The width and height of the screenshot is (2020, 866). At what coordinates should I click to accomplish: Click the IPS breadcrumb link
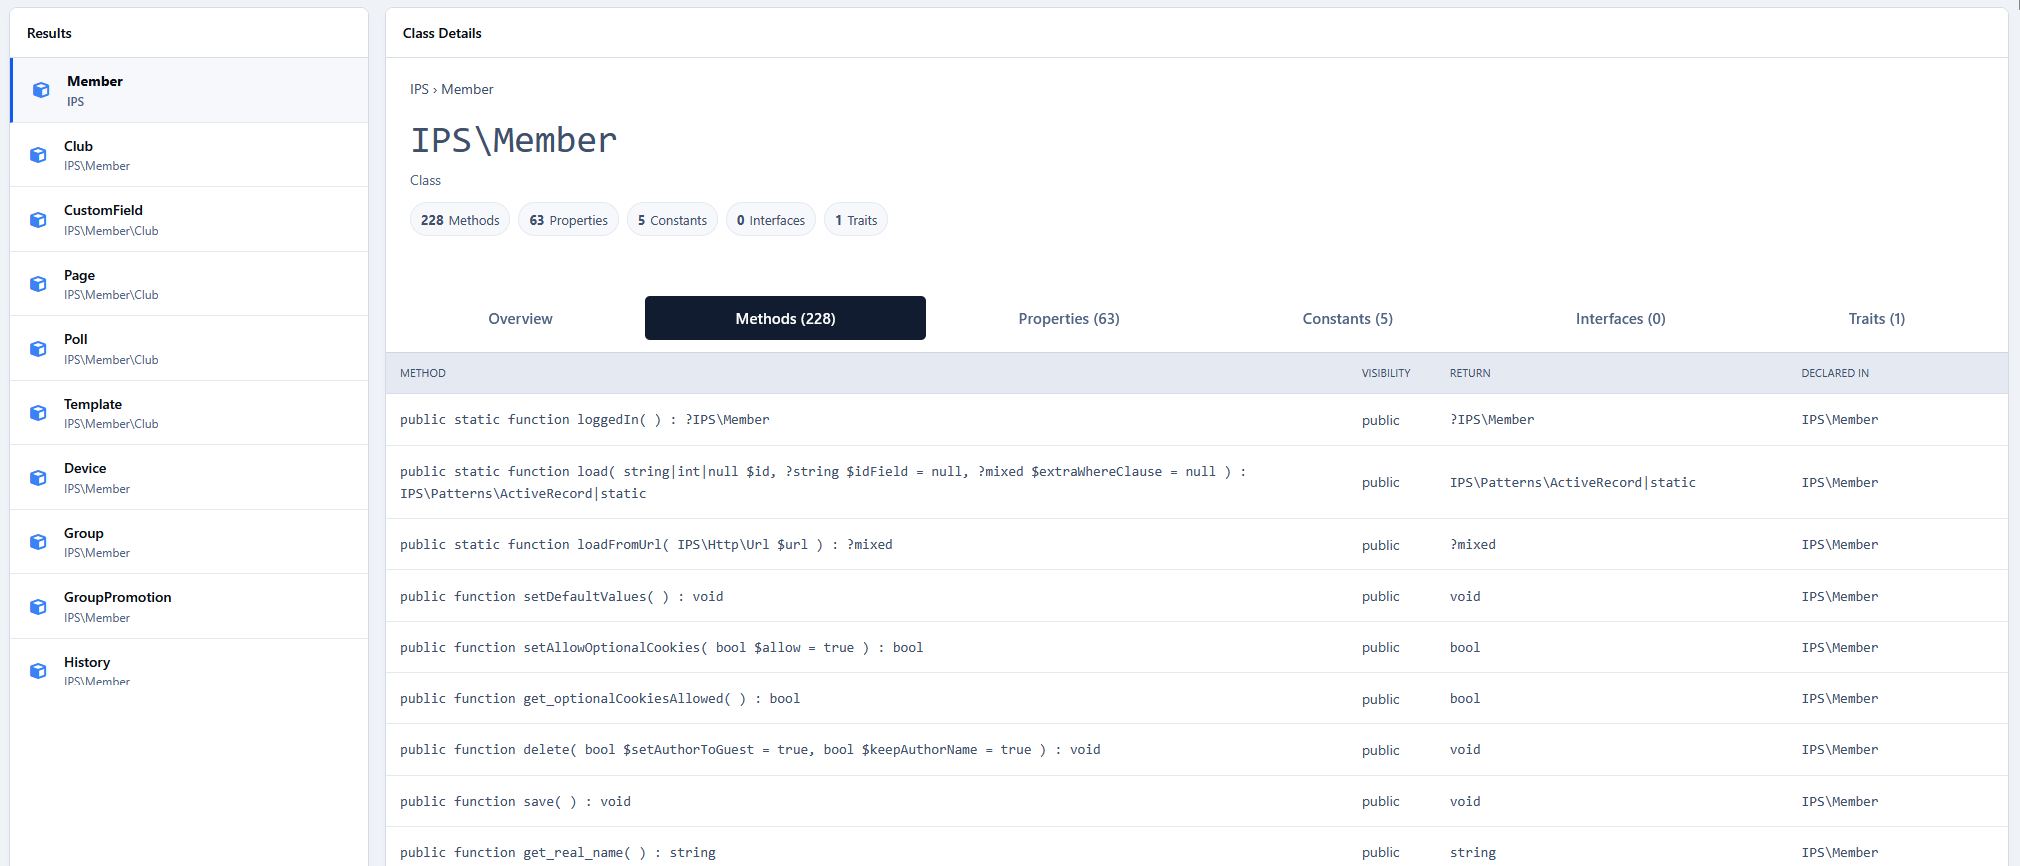419,89
